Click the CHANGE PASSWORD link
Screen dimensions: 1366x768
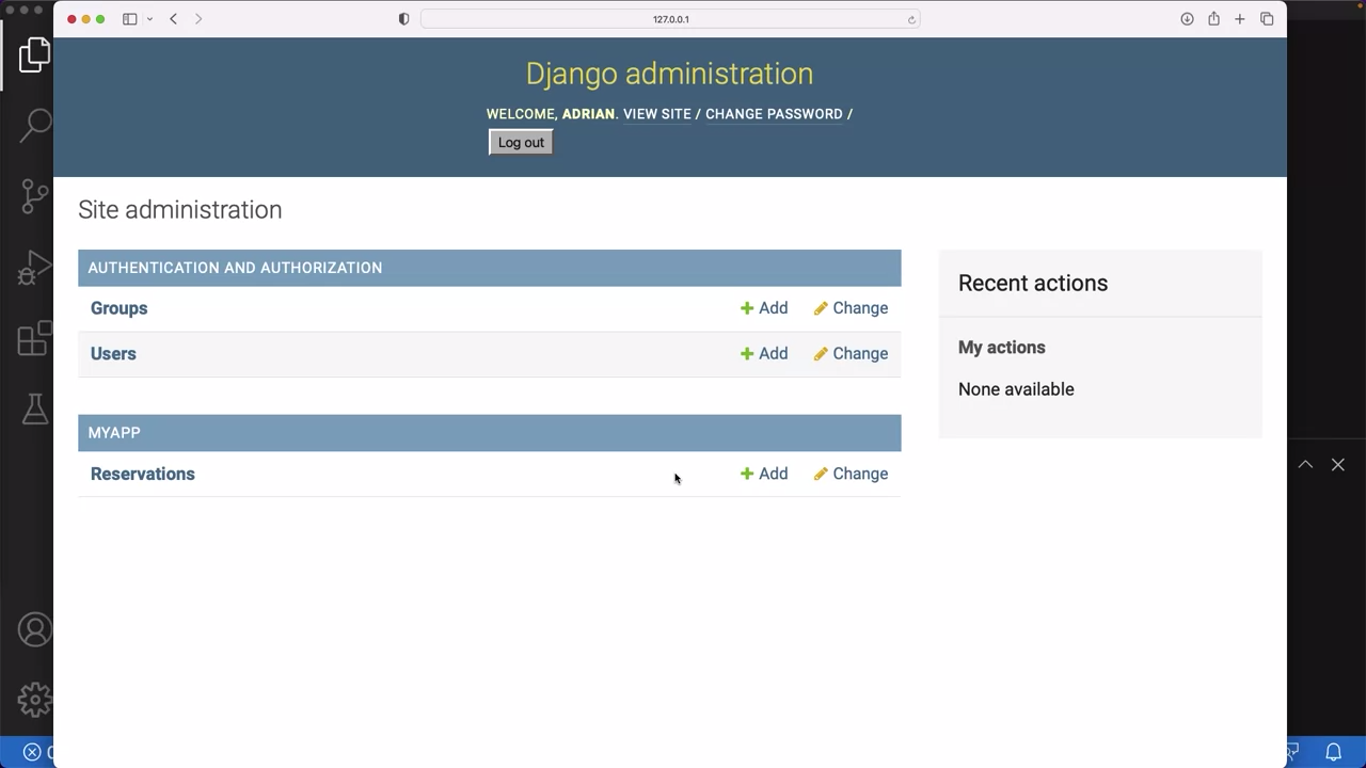point(774,114)
